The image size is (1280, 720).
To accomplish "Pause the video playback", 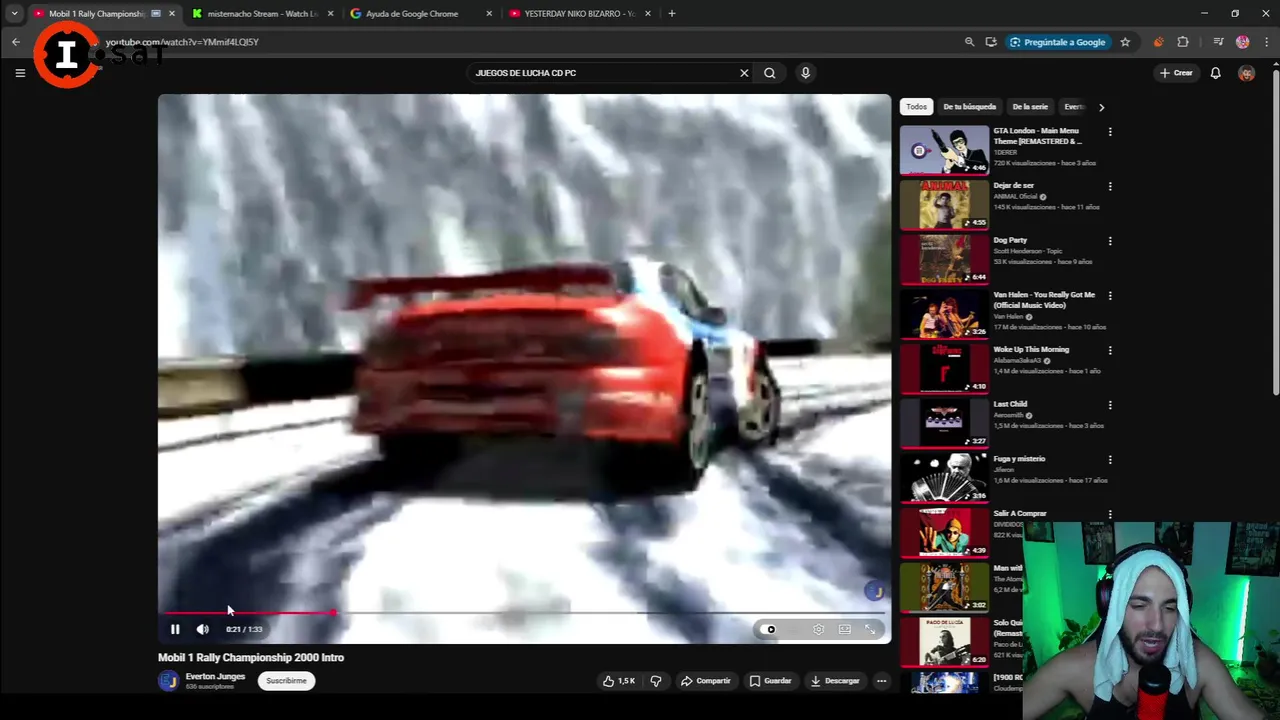I will point(175,629).
